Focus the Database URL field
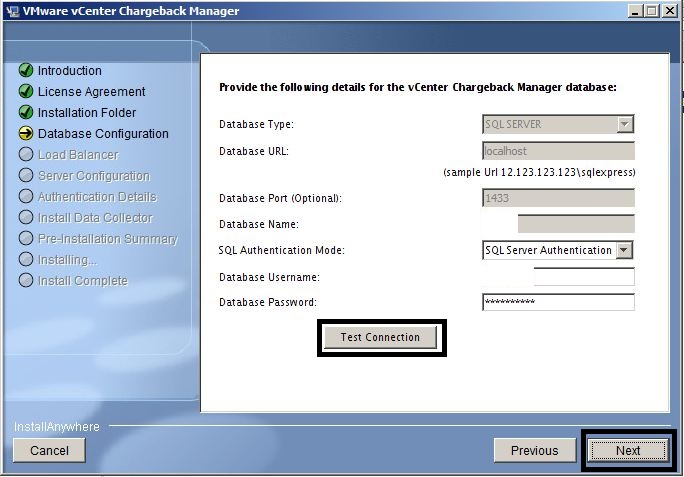This screenshot has width=684, height=477. (x=558, y=151)
